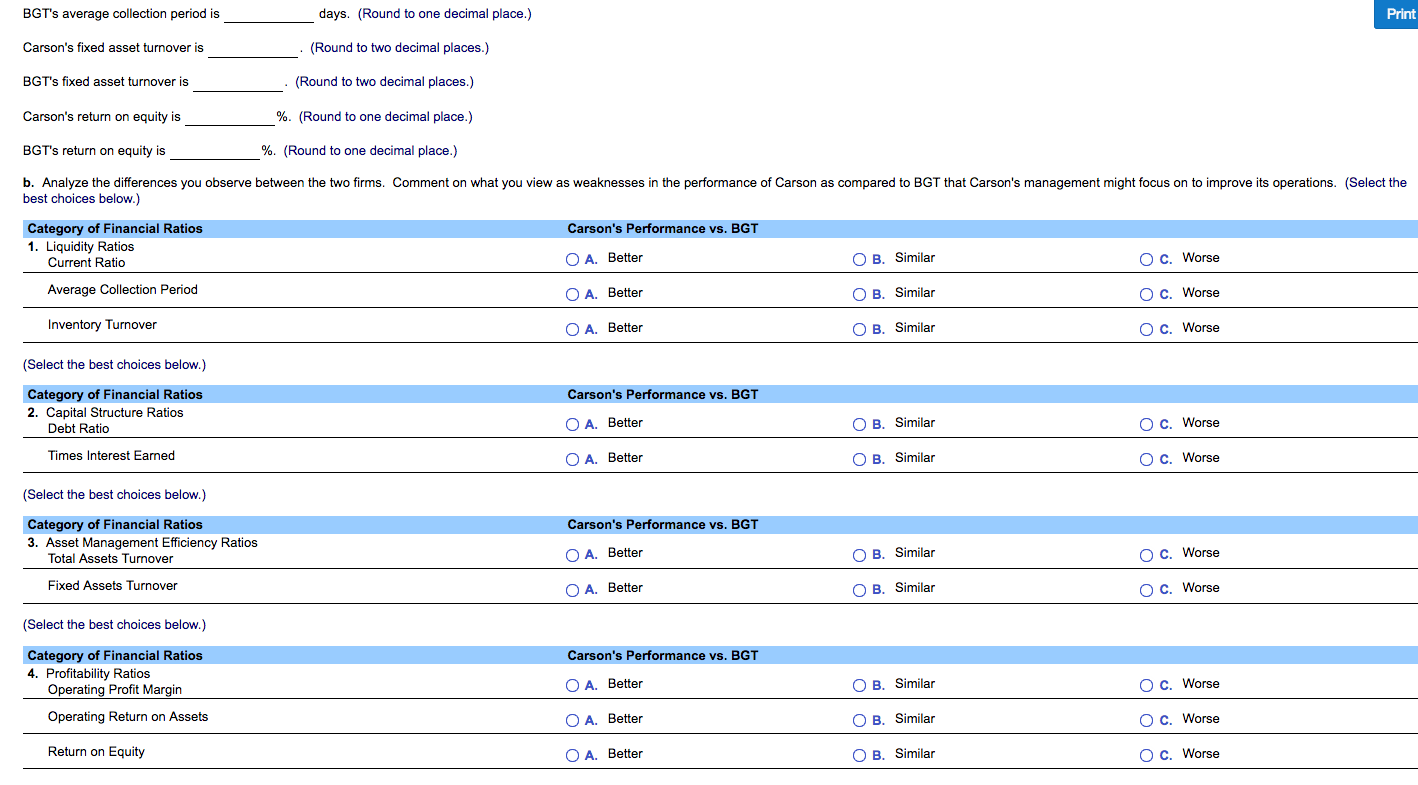
Task: Select Better for Current Ratio
Action: pos(572,259)
